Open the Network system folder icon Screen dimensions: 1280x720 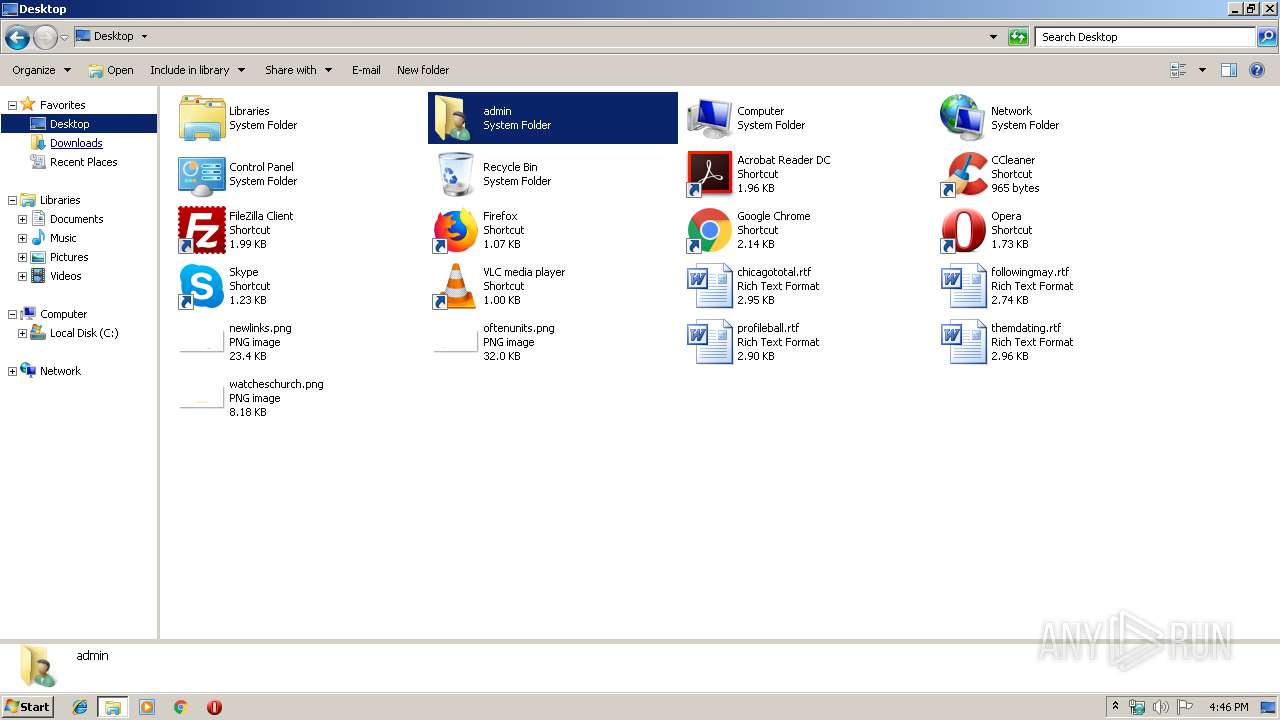tap(964, 118)
